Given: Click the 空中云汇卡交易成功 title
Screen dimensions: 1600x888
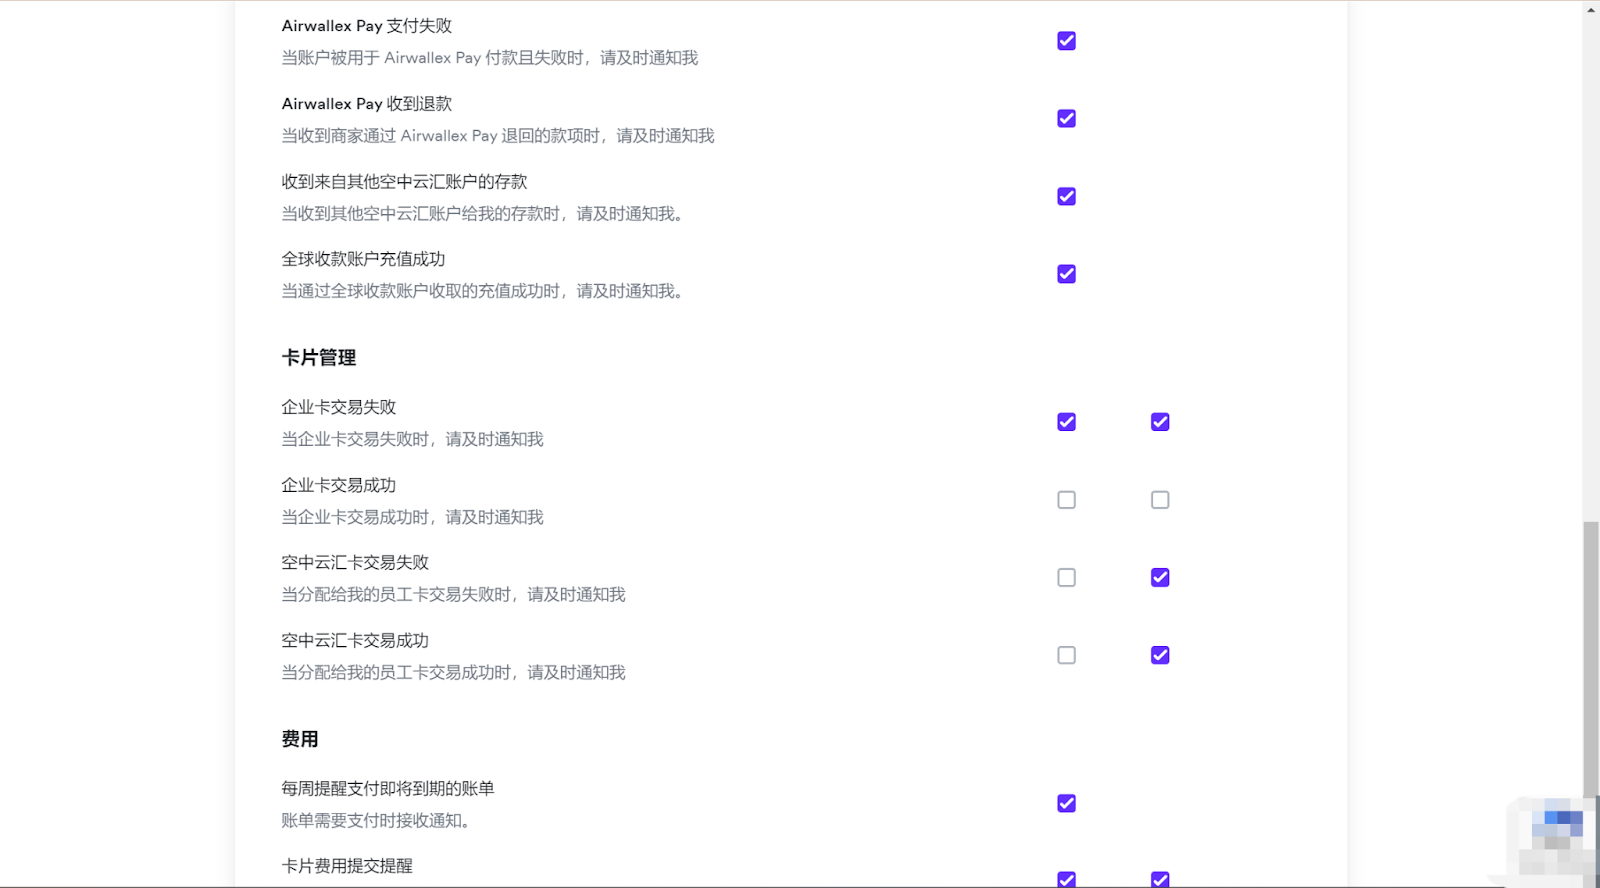Looking at the screenshot, I should click(x=355, y=641).
